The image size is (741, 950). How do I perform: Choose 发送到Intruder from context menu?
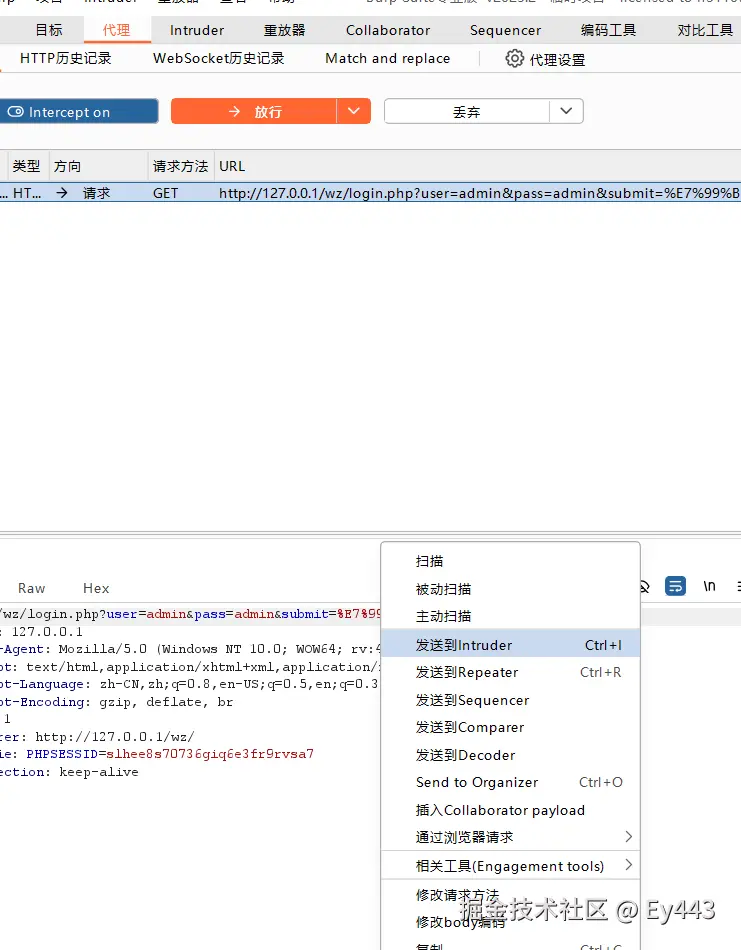tap(510, 645)
